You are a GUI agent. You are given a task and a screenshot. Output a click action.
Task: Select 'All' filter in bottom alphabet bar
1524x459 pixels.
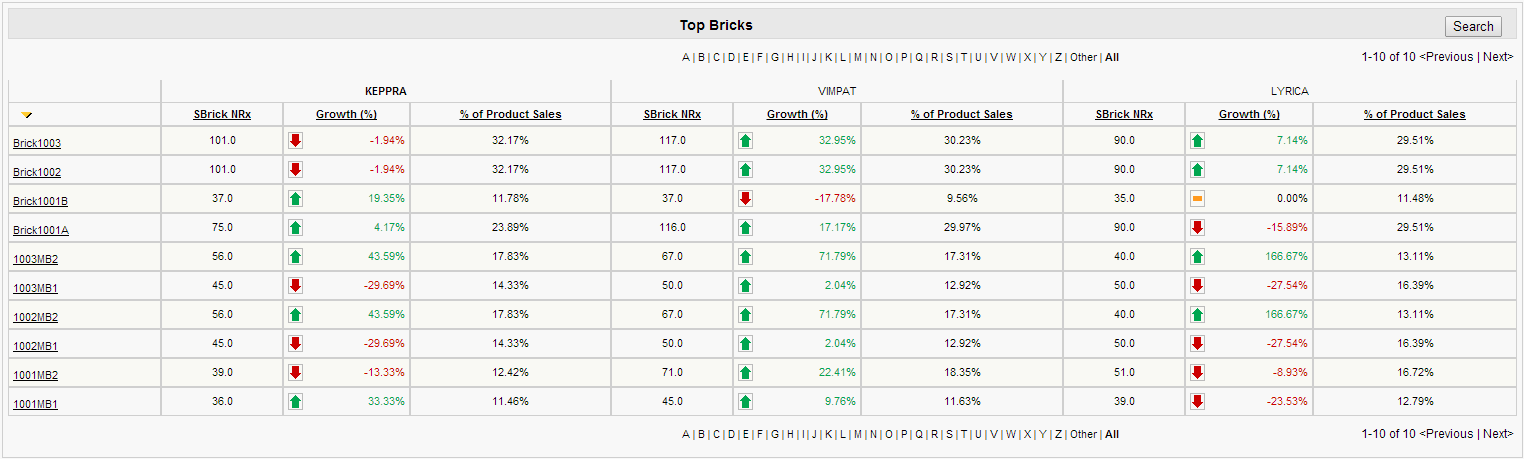(1112, 435)
